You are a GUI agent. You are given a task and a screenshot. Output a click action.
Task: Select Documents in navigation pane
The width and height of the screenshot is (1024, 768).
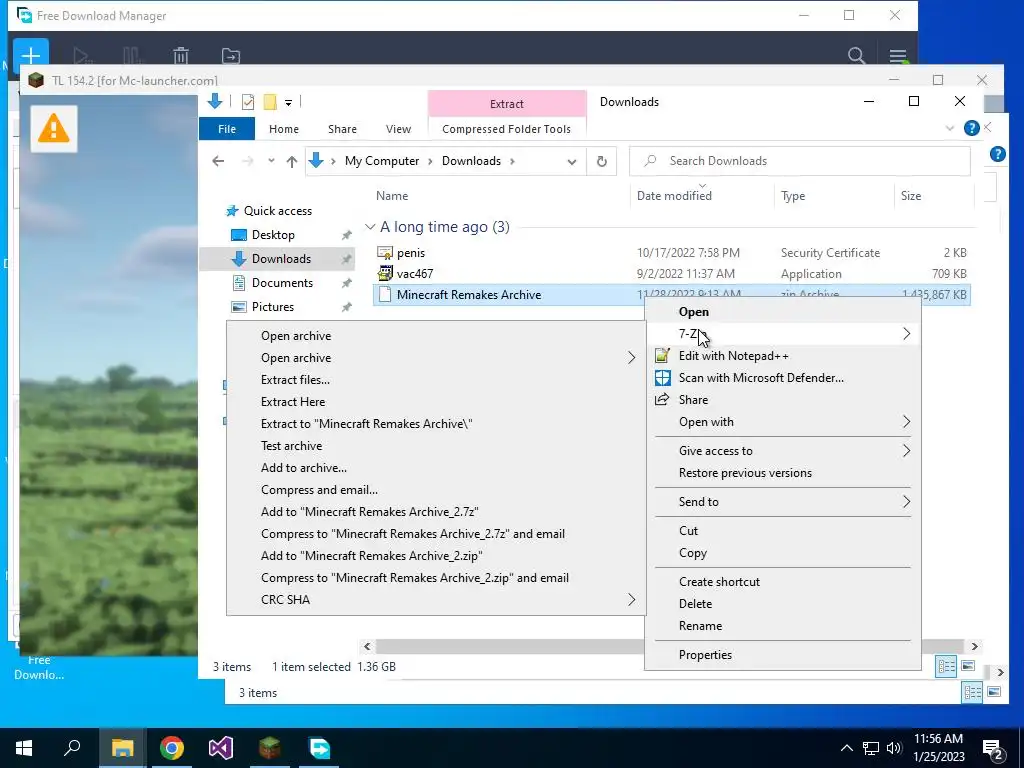(x=282, y=283)
